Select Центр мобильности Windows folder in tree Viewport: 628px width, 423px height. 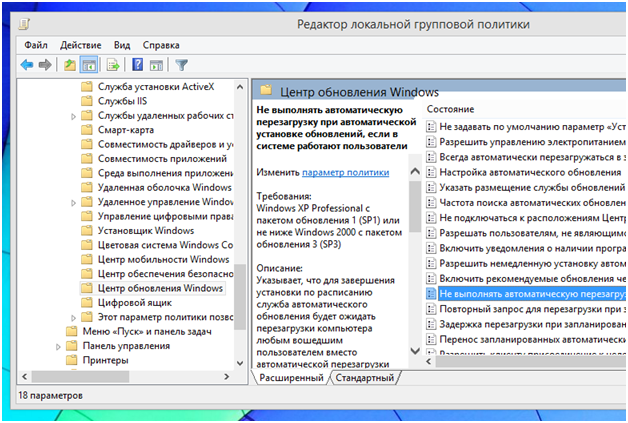click(163, 260)
